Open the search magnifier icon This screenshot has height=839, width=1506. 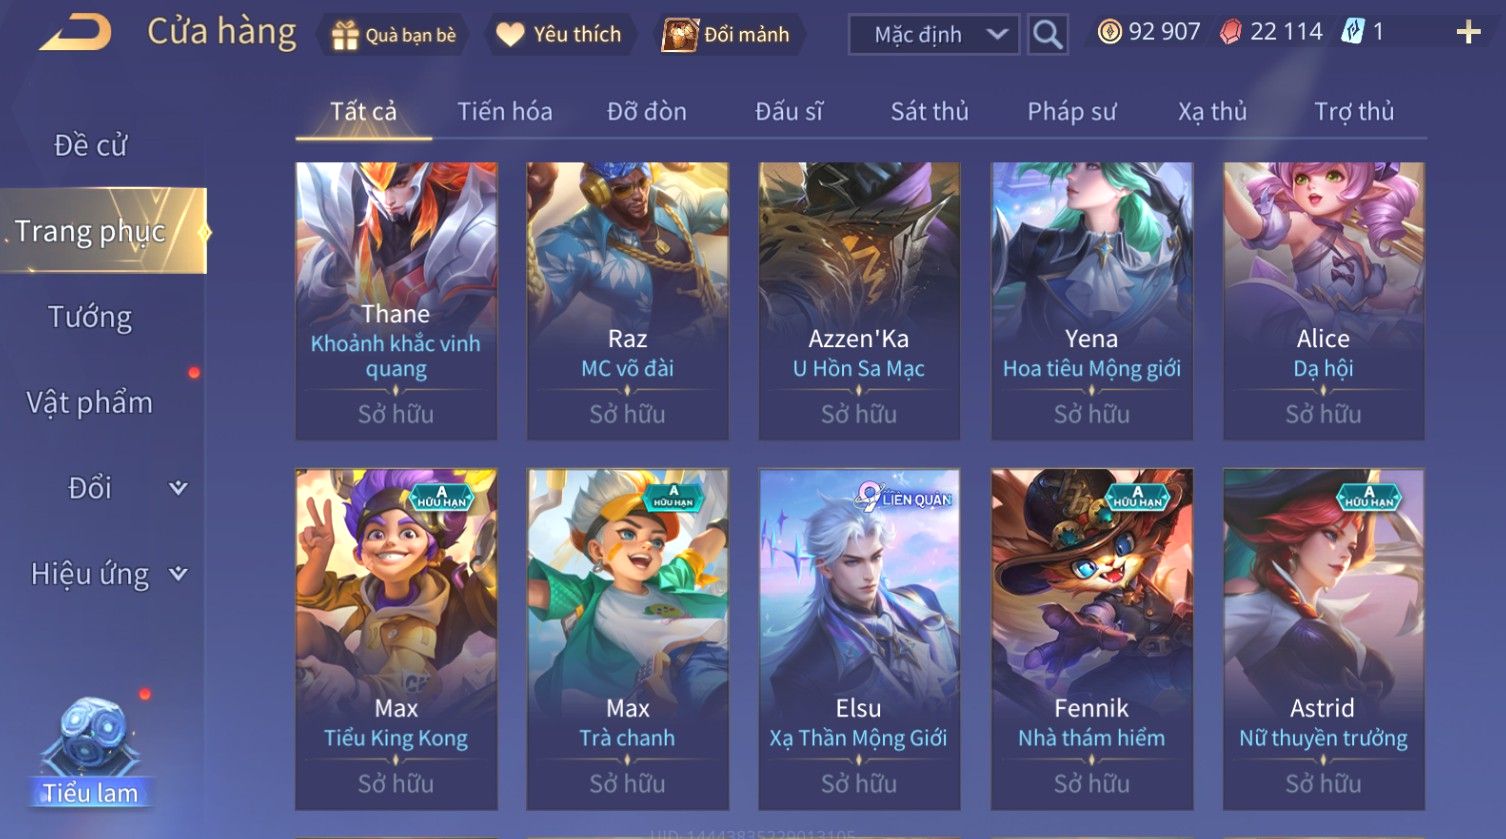click(x=1047, y=34)
